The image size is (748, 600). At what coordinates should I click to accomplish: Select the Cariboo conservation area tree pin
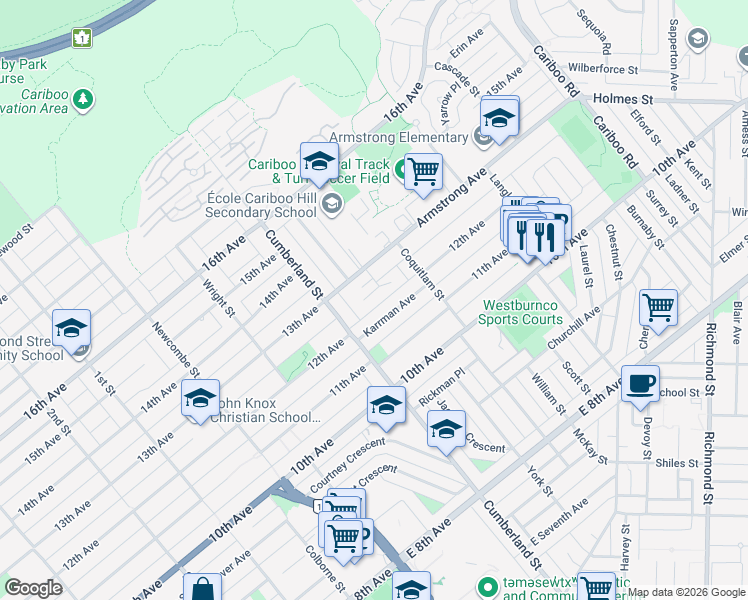click(x=83, y=100)
